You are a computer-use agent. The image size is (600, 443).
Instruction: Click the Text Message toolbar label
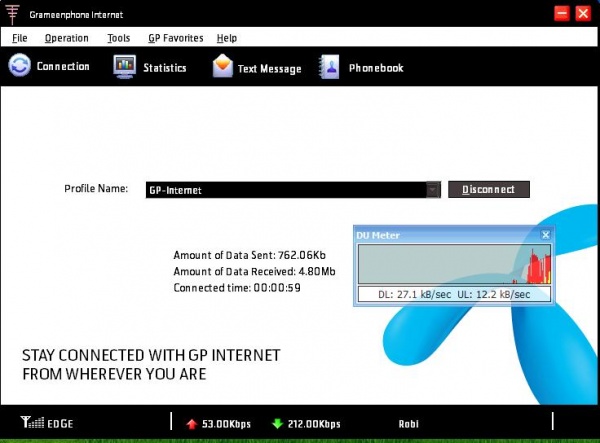coord(269,69)
